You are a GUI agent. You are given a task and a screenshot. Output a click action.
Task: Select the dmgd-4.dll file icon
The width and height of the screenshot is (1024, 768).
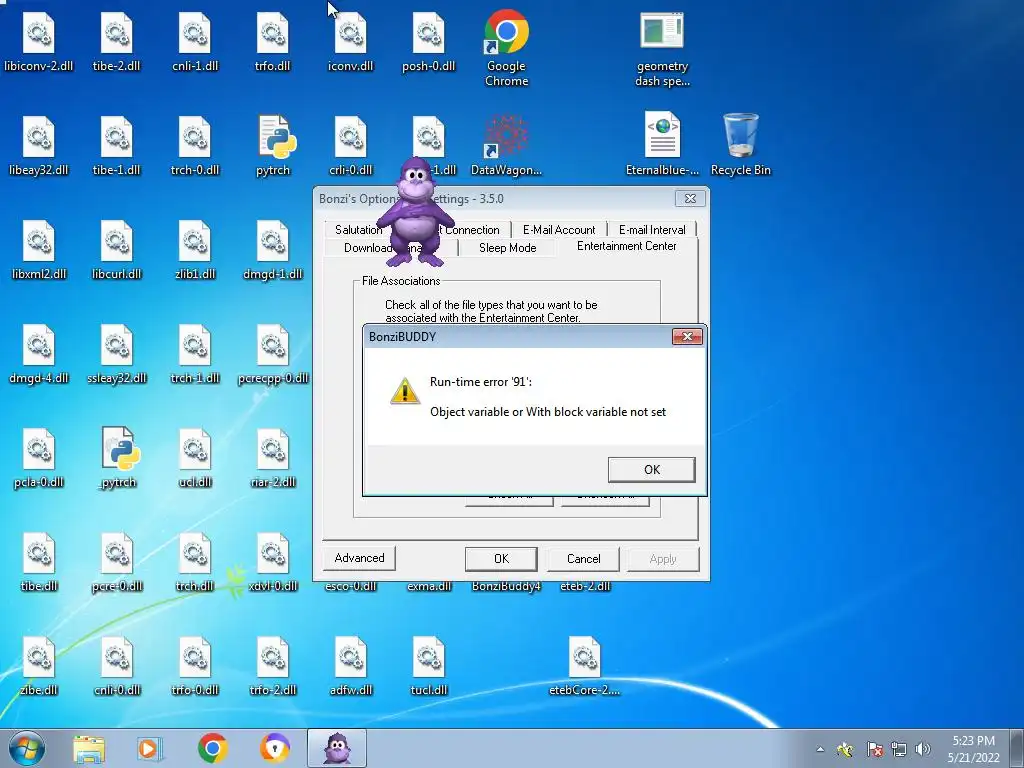(39, 353)
